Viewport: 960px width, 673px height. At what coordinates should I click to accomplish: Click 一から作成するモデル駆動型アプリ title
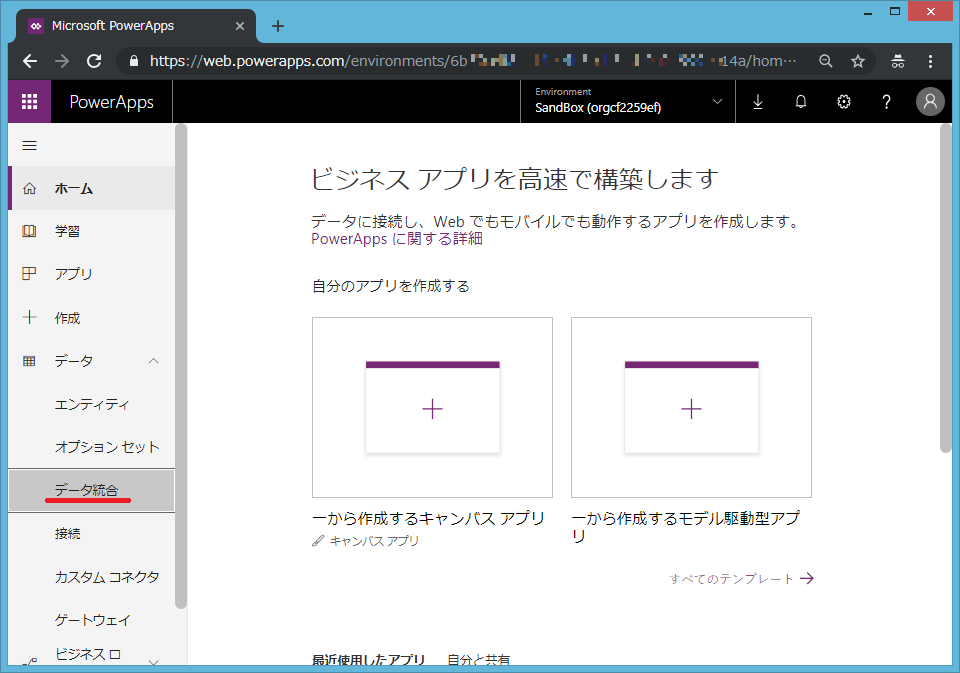pyautogui.click(x=686, y=527)
